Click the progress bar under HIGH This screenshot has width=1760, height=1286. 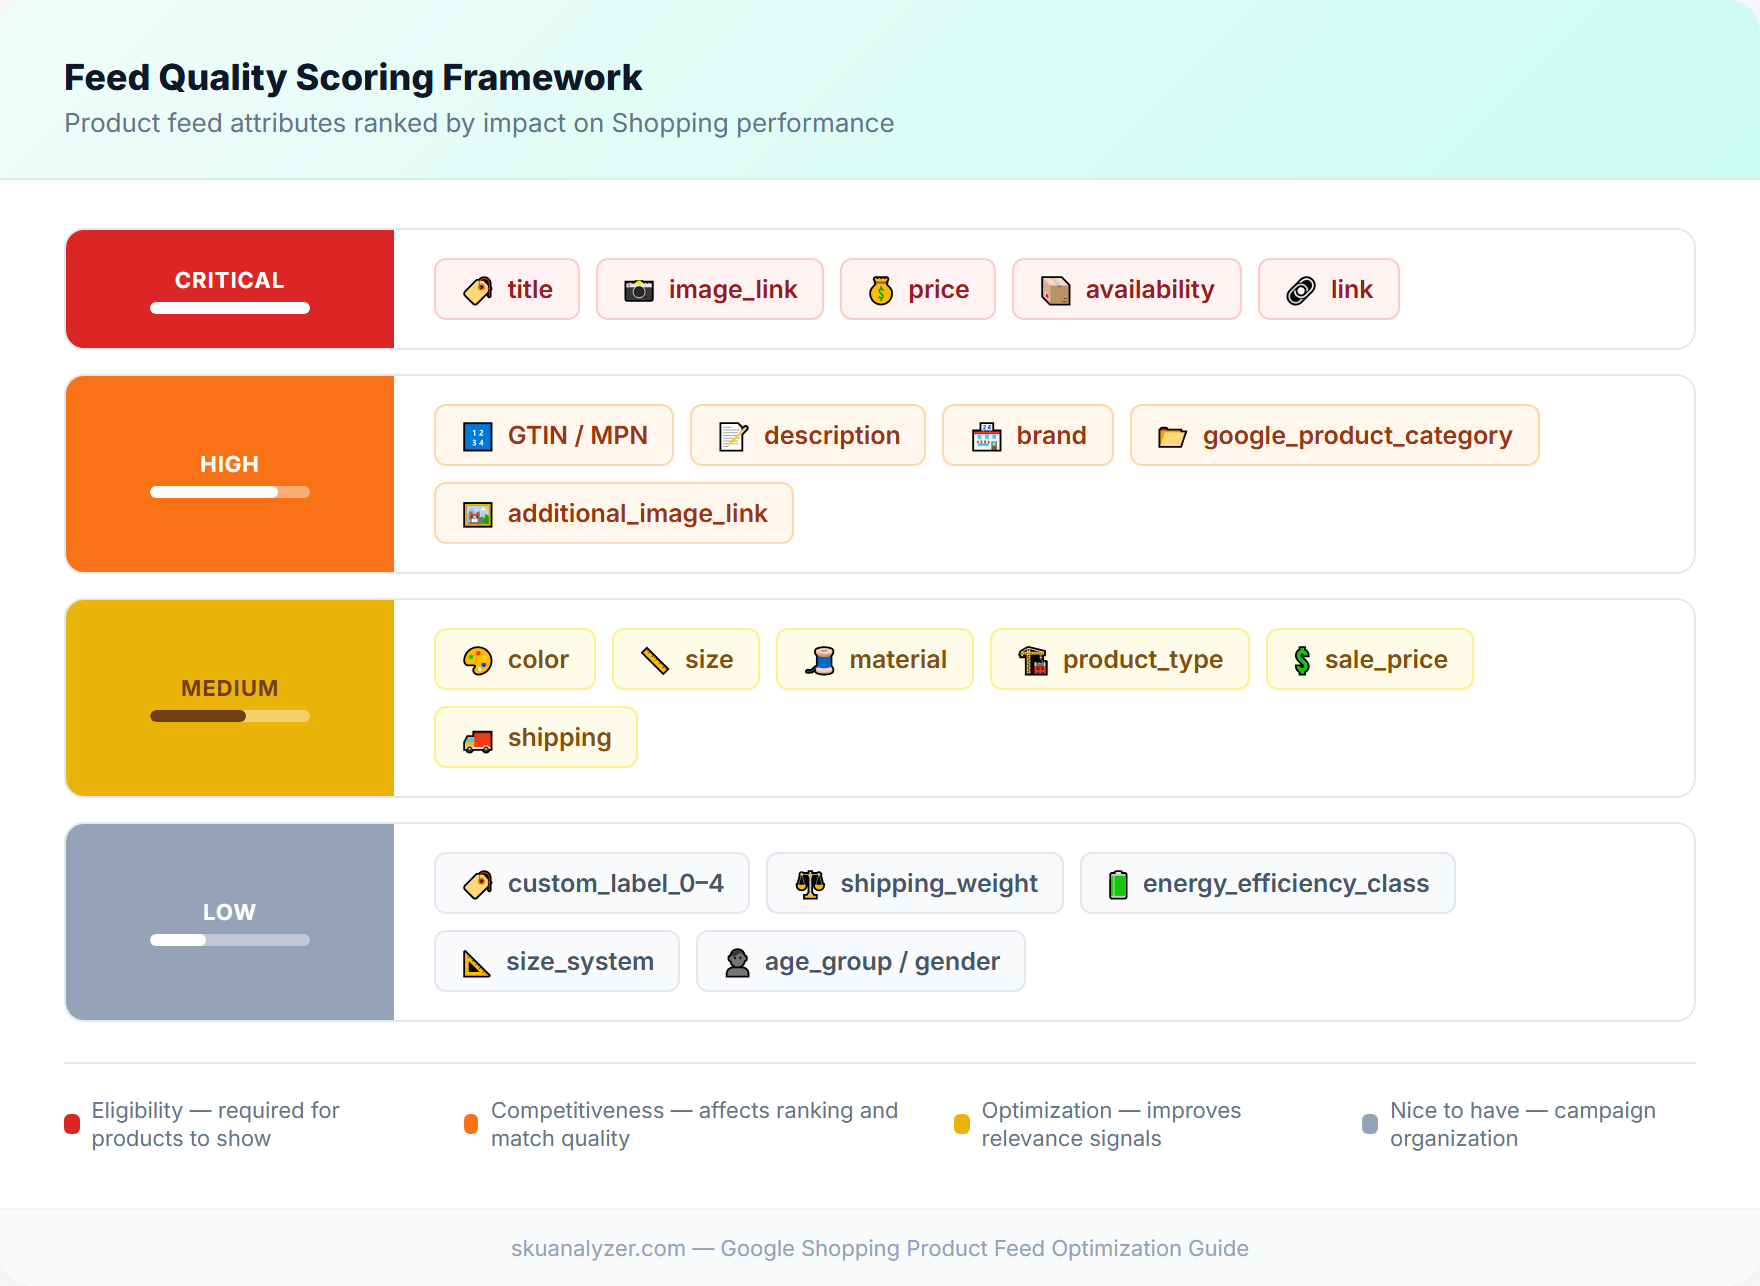(x=229, y=491)
